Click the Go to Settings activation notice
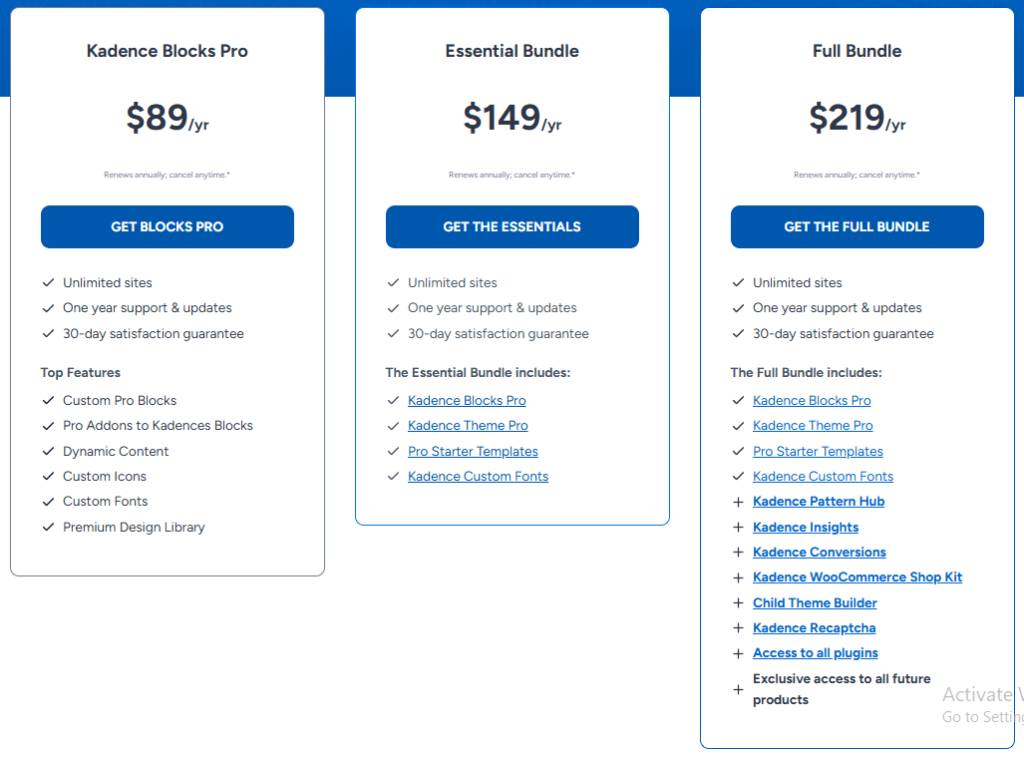Screen dimensions: 1024x758 click(x=981, y=717)
